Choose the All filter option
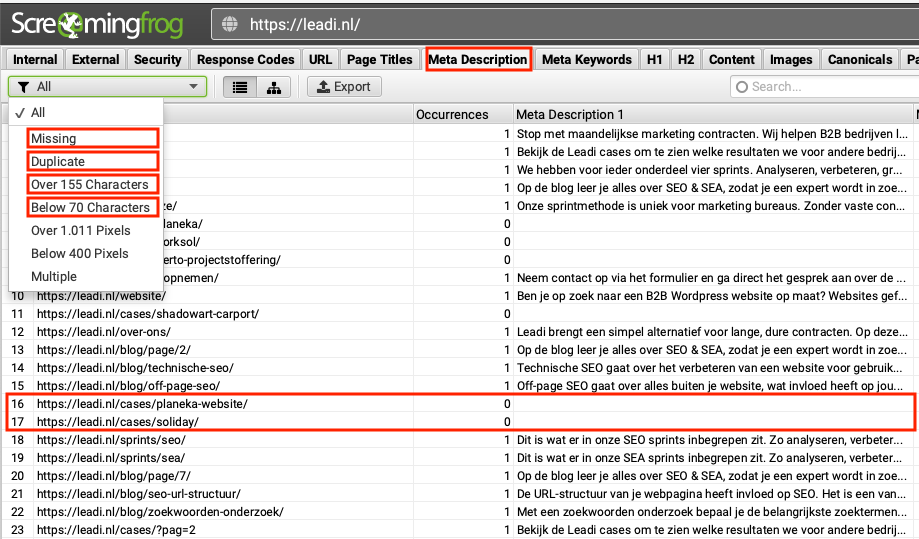 [x=86, y=112]
